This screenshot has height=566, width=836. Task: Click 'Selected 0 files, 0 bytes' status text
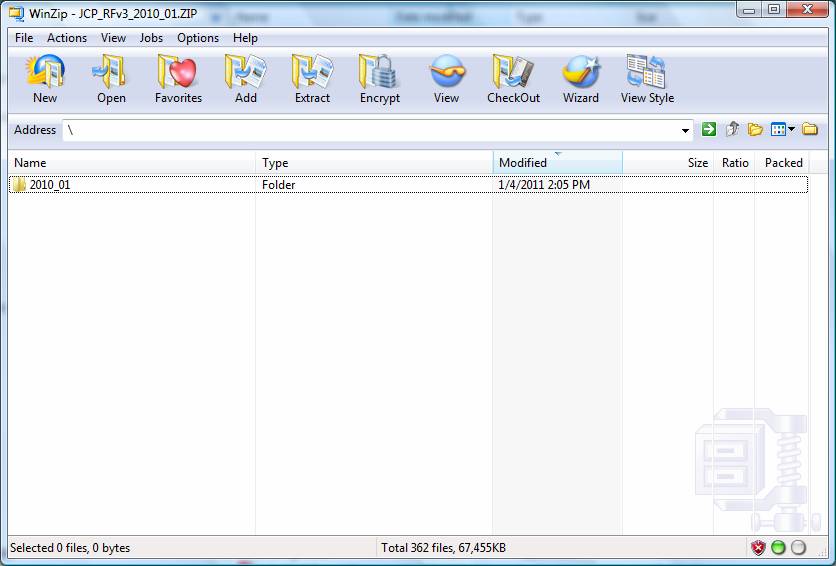click(70, 548)
